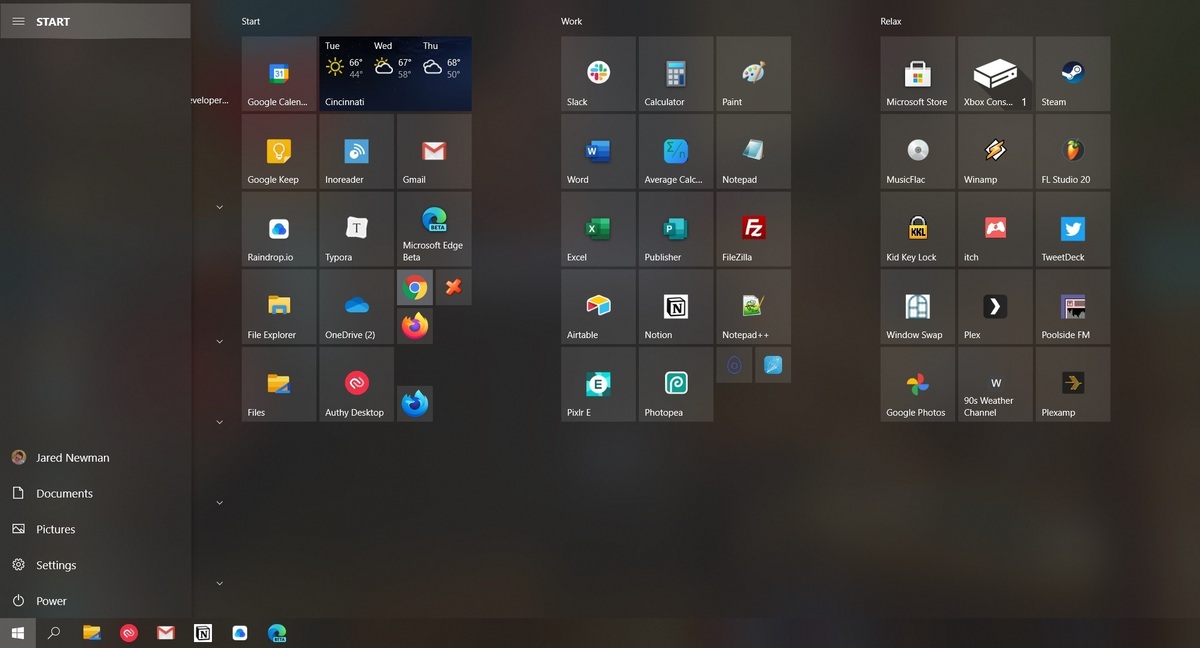Open Settings from the Start sidebar
The width and height of the screenshot is (1200, 648).
tap(56, 565)
